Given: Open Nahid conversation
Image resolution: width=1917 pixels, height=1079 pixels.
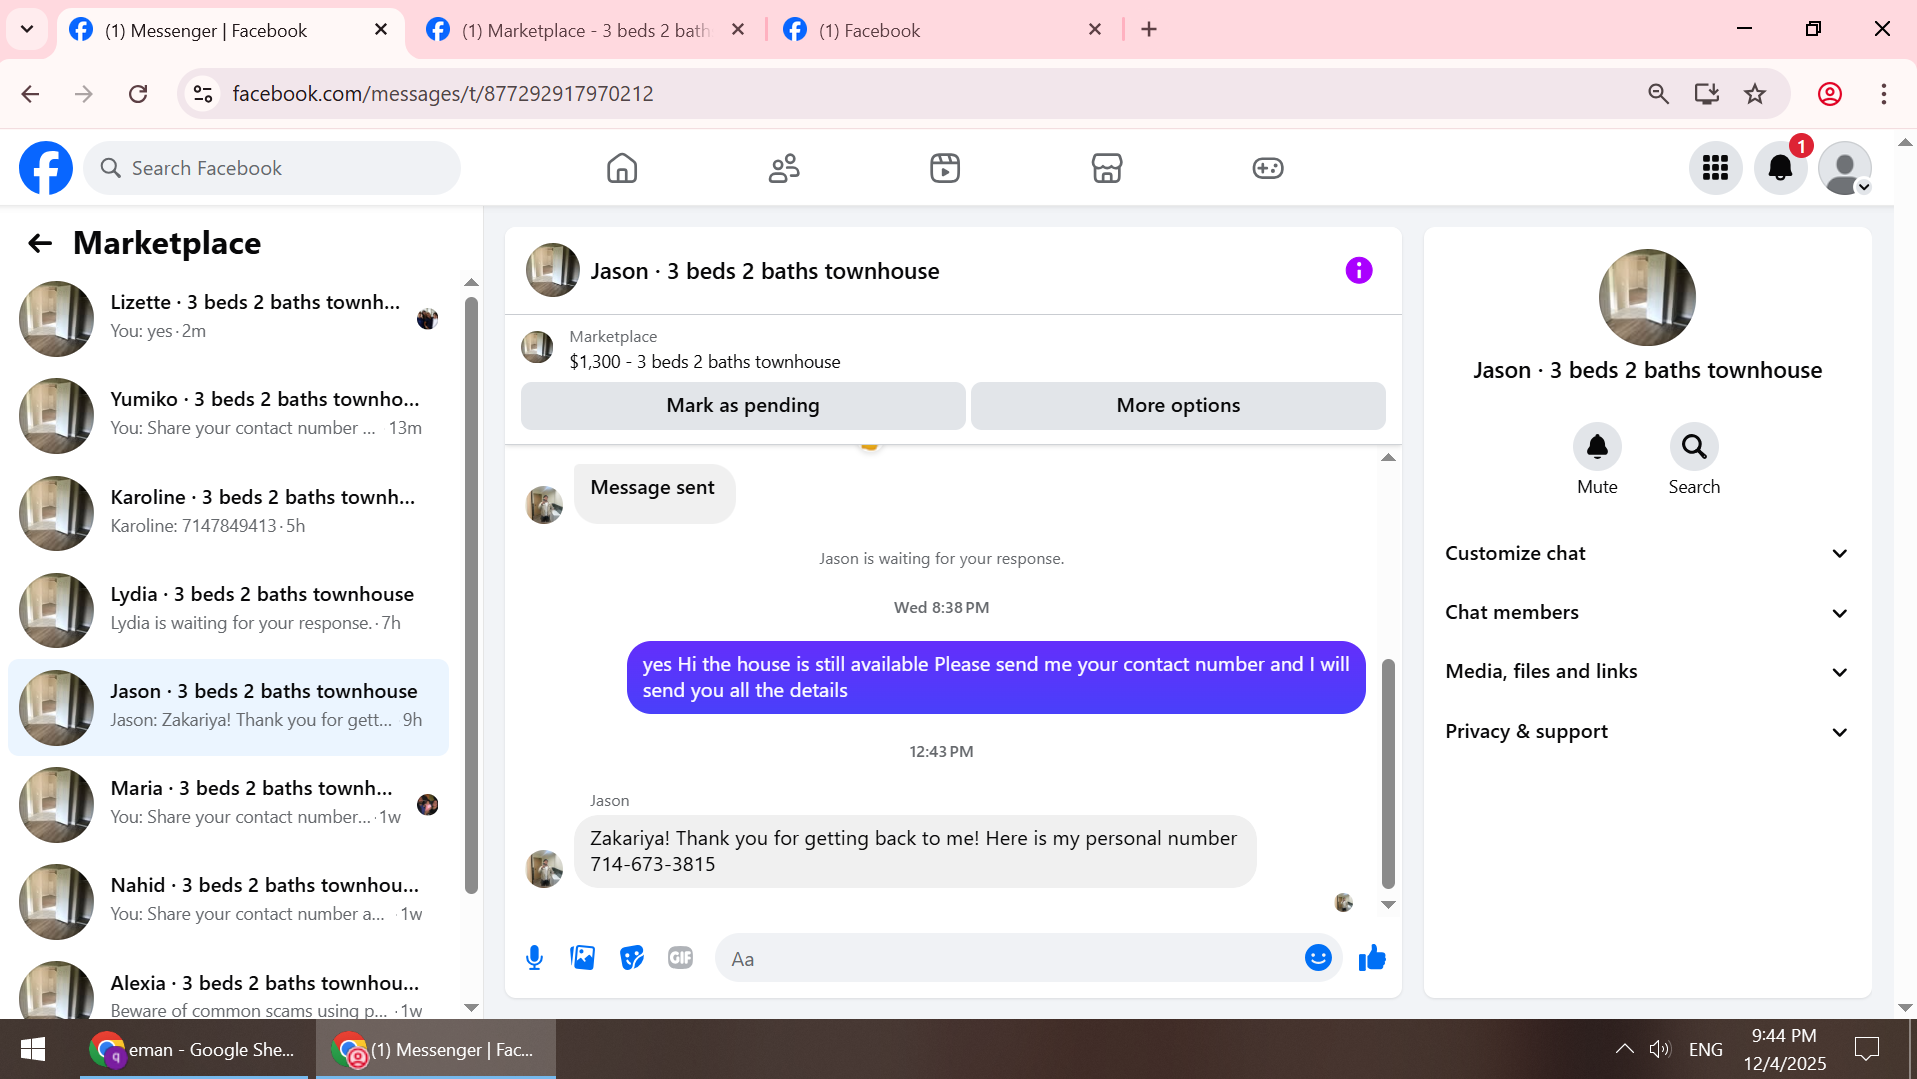Looking at the screenshot, I should (229, 901).
